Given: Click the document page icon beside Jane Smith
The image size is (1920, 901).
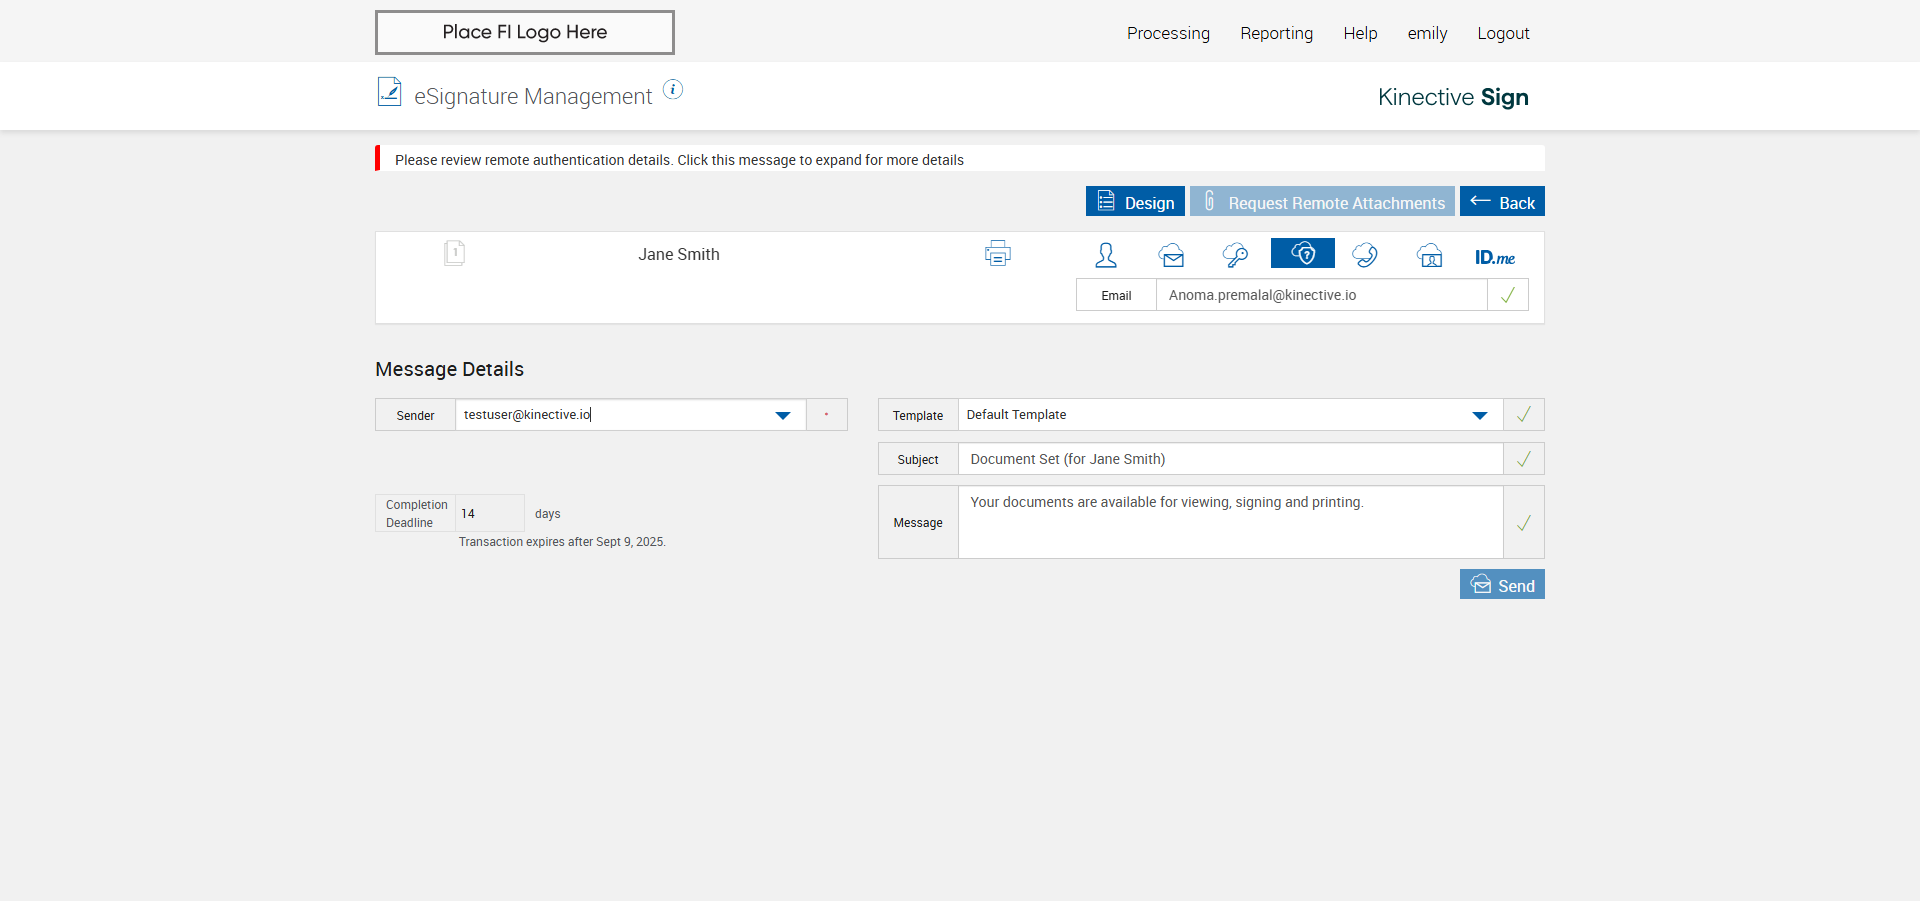Looking at the screenshot, I should [454, 253].
